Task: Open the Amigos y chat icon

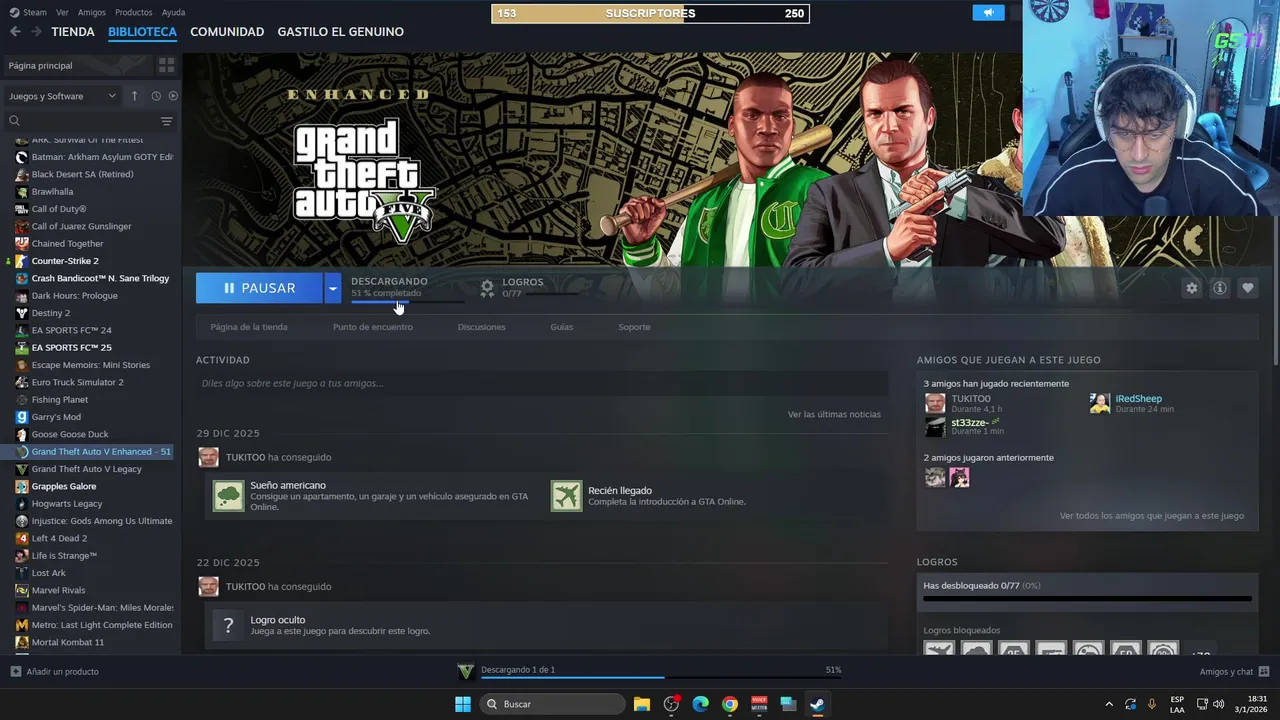Action: [x=1264, y=671]
